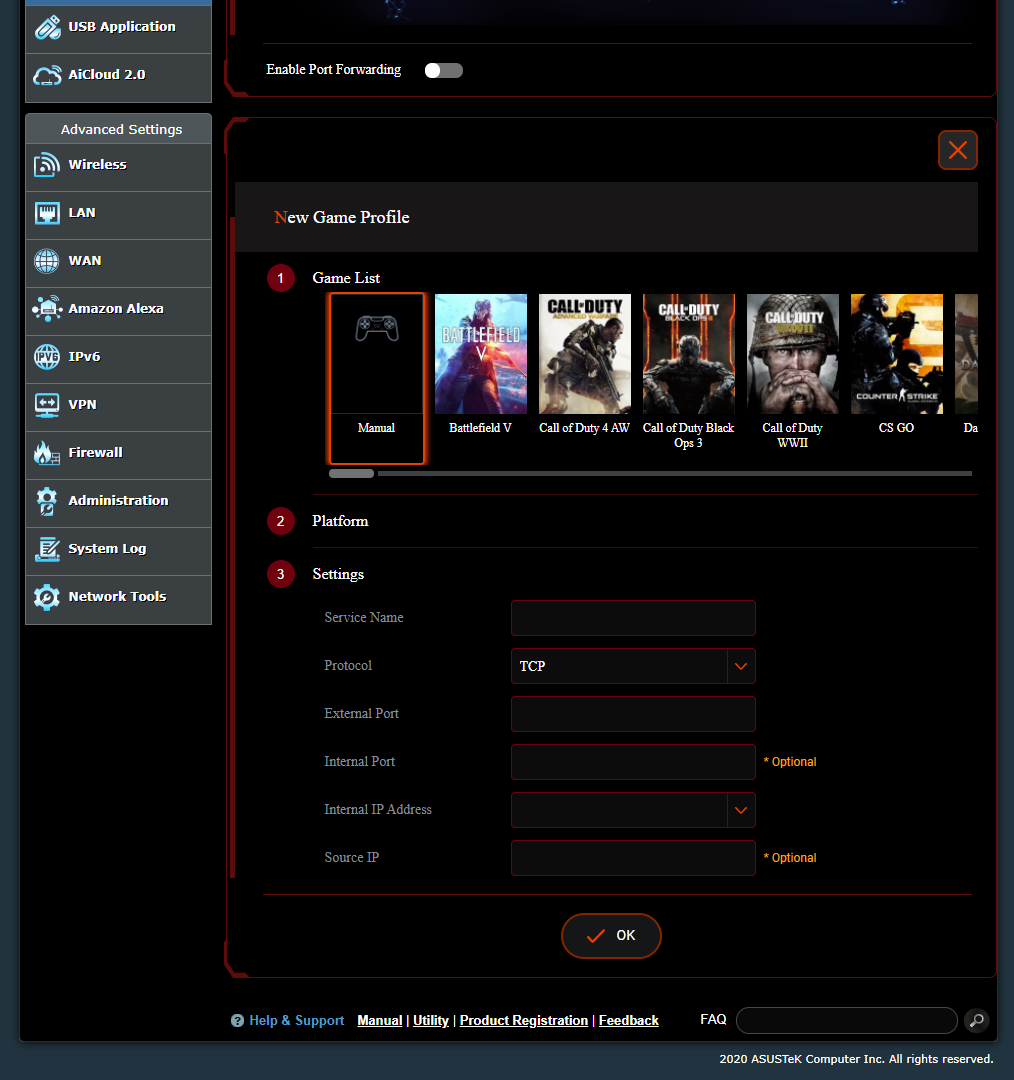The width and height of the screenshot is (1014, 1080).
Task: Open the Manual link in footer
Action: 380,1020
